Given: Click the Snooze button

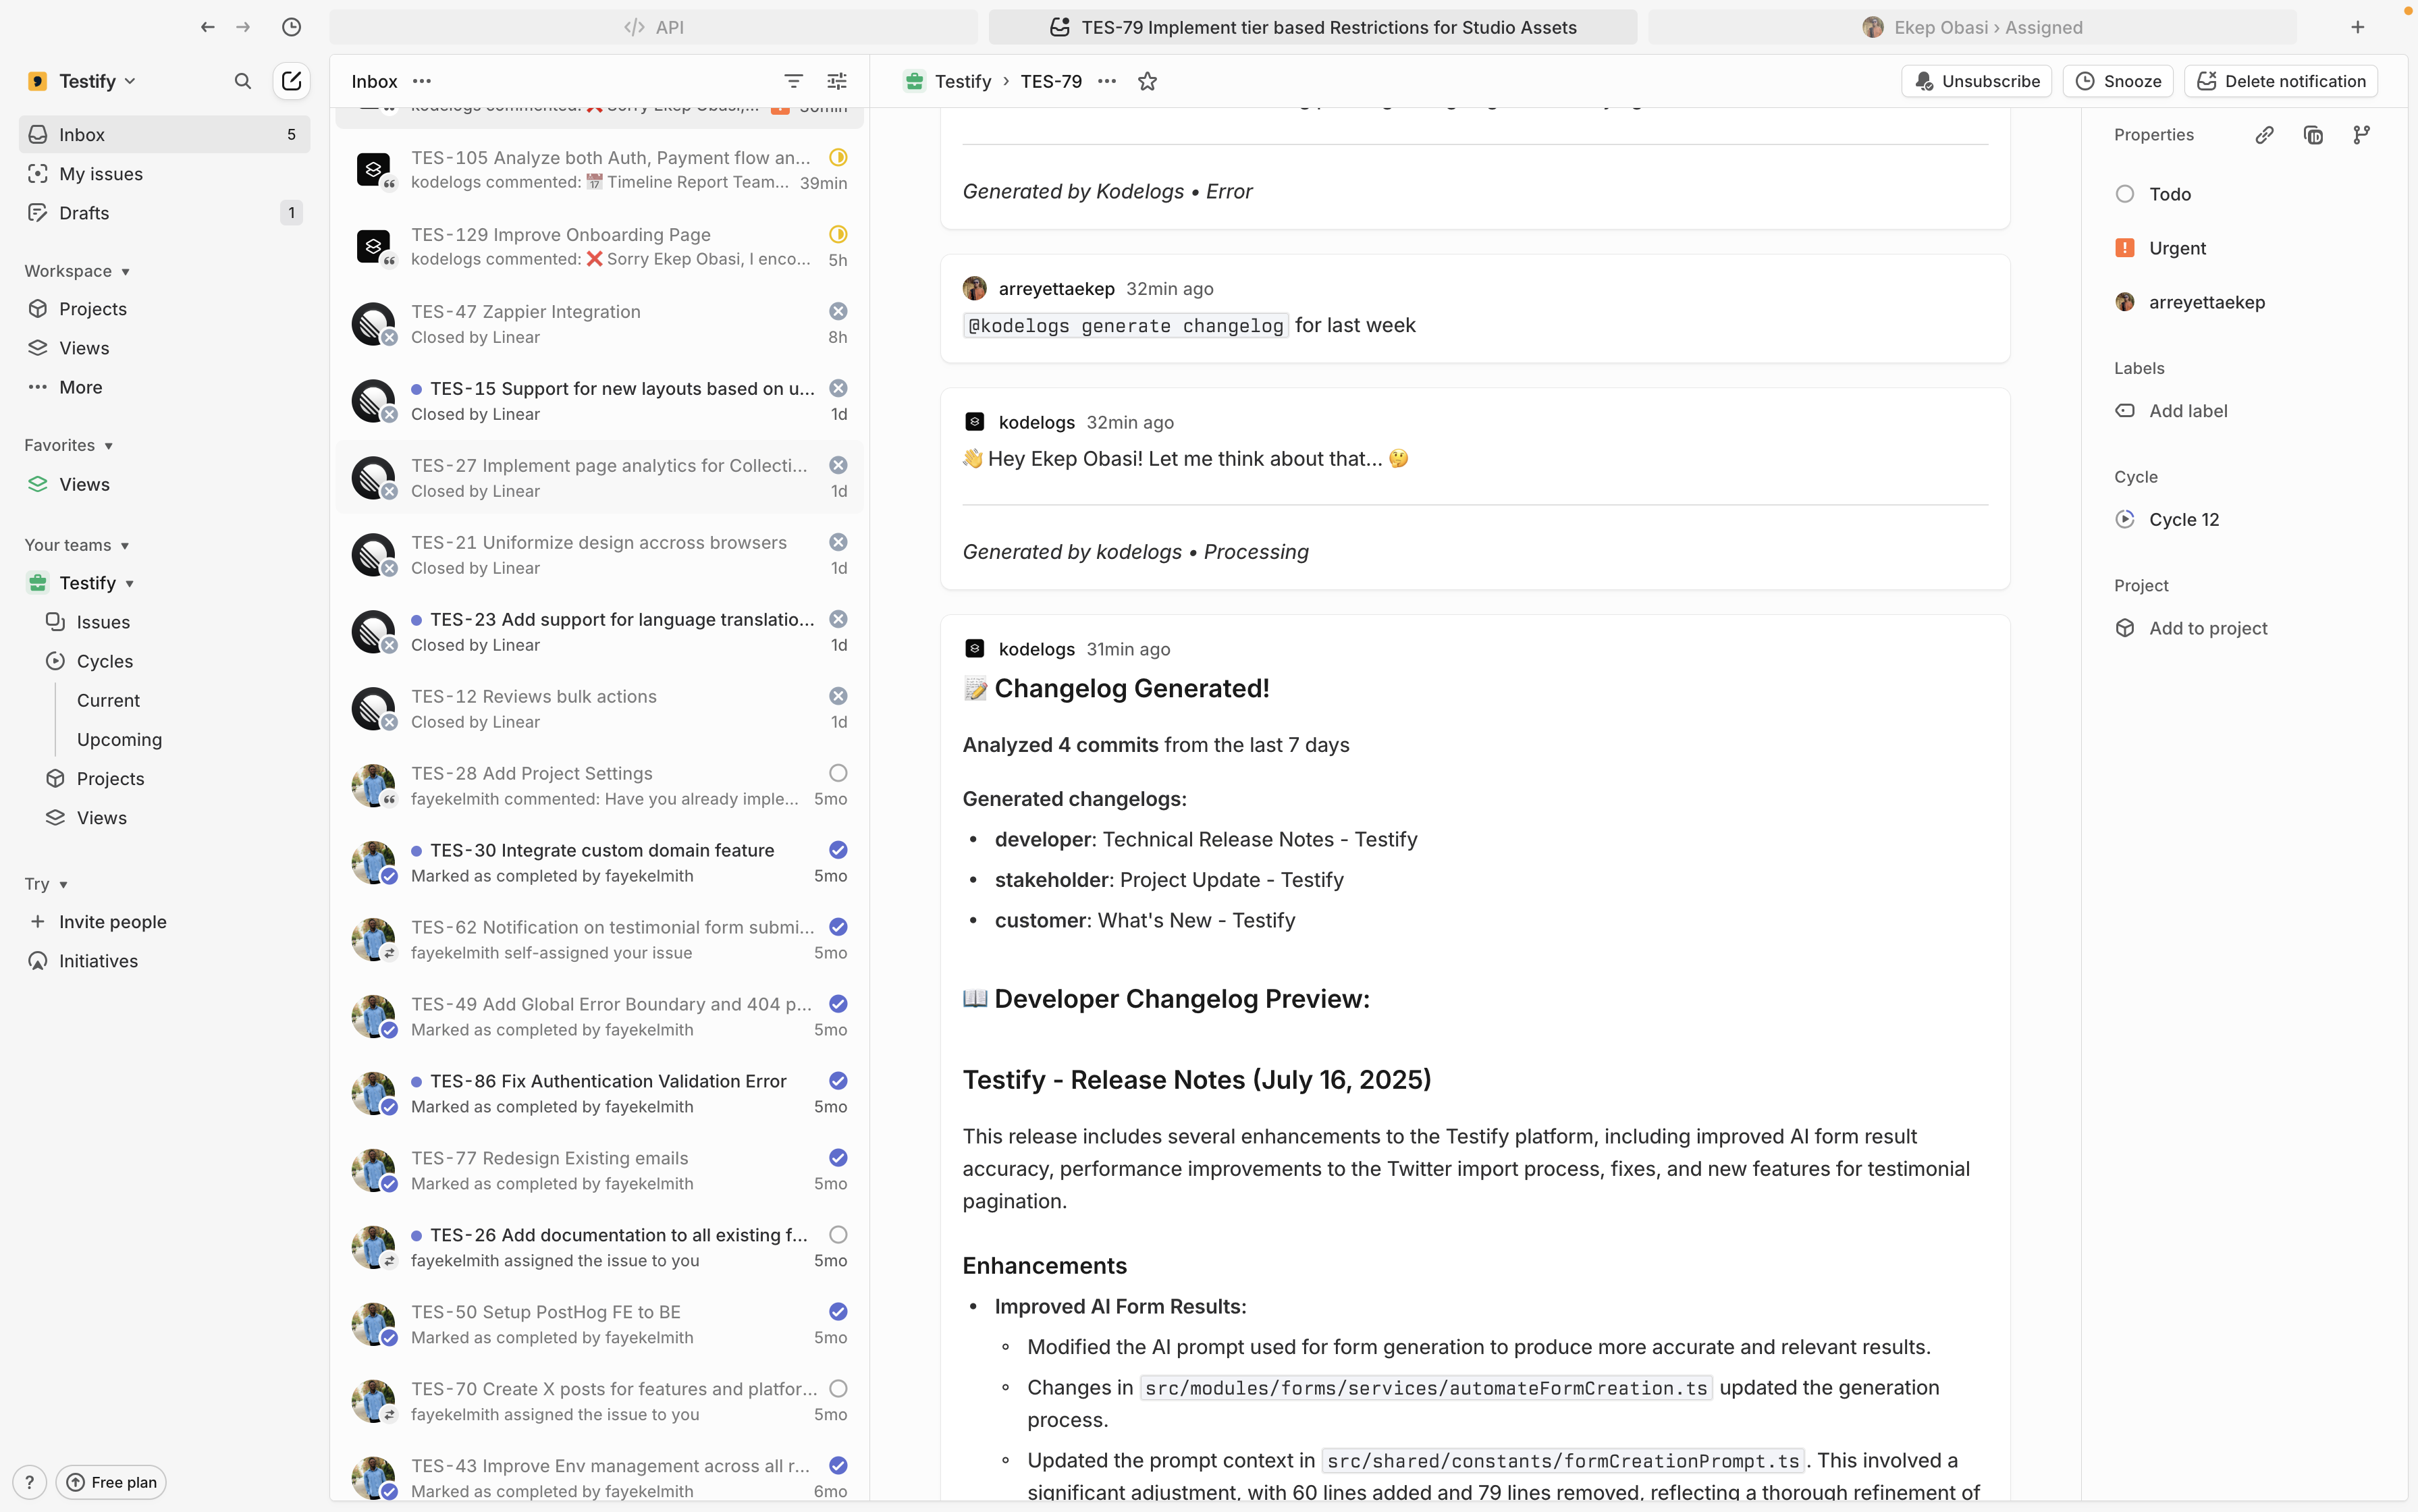Looking at the screenshot, I should click(x=2118, y=81).
